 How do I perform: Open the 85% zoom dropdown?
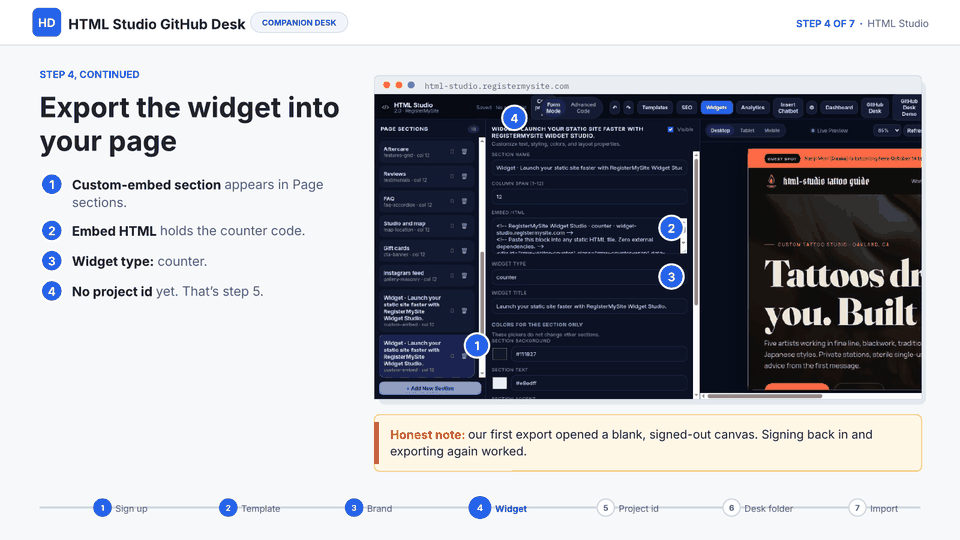pyautogui.click(x=887, y=130)
